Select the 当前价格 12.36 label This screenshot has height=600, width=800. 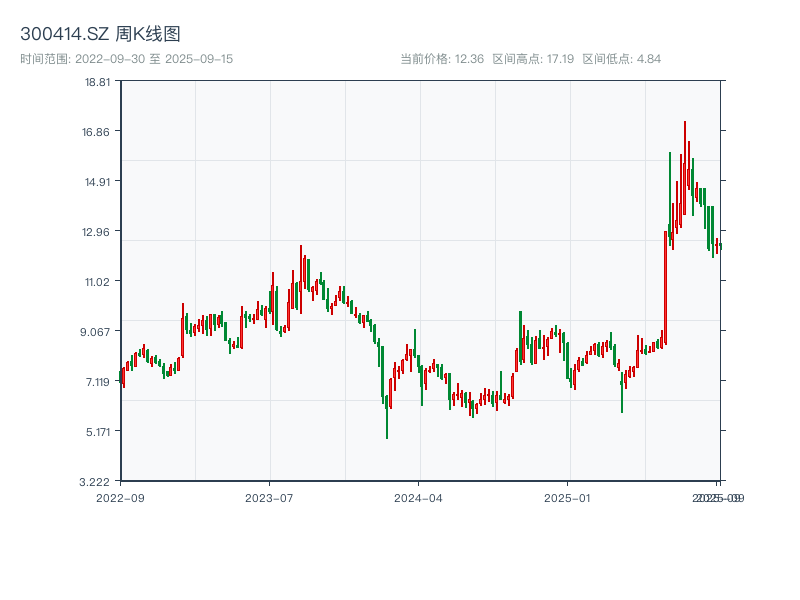pos(442,59)
